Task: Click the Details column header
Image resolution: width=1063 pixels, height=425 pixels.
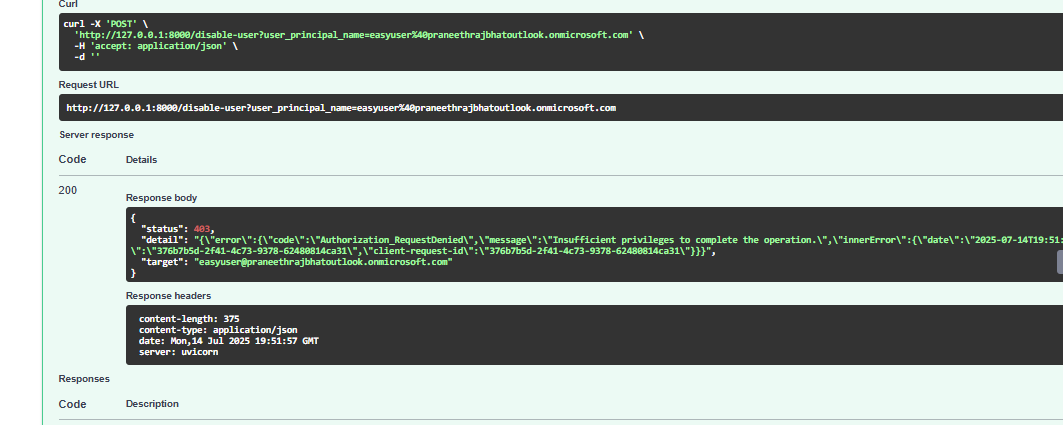Action: click(141, 159)
